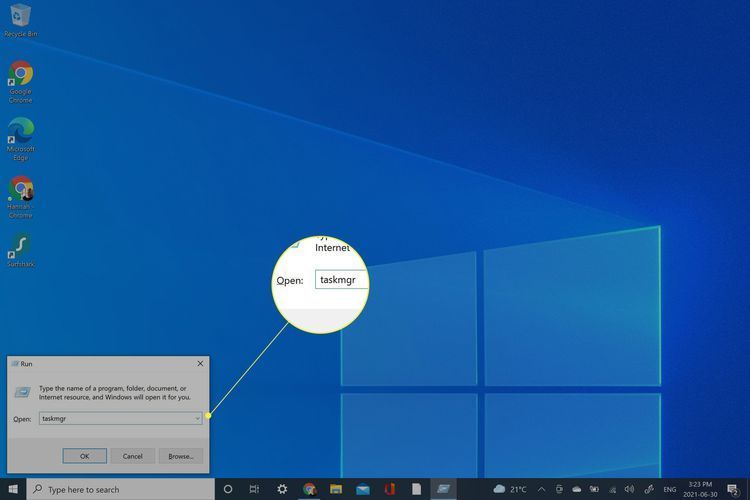Click the Open text field with taskmgr
The width and height of the screenshot is (750, 500).
coord(115,418)
